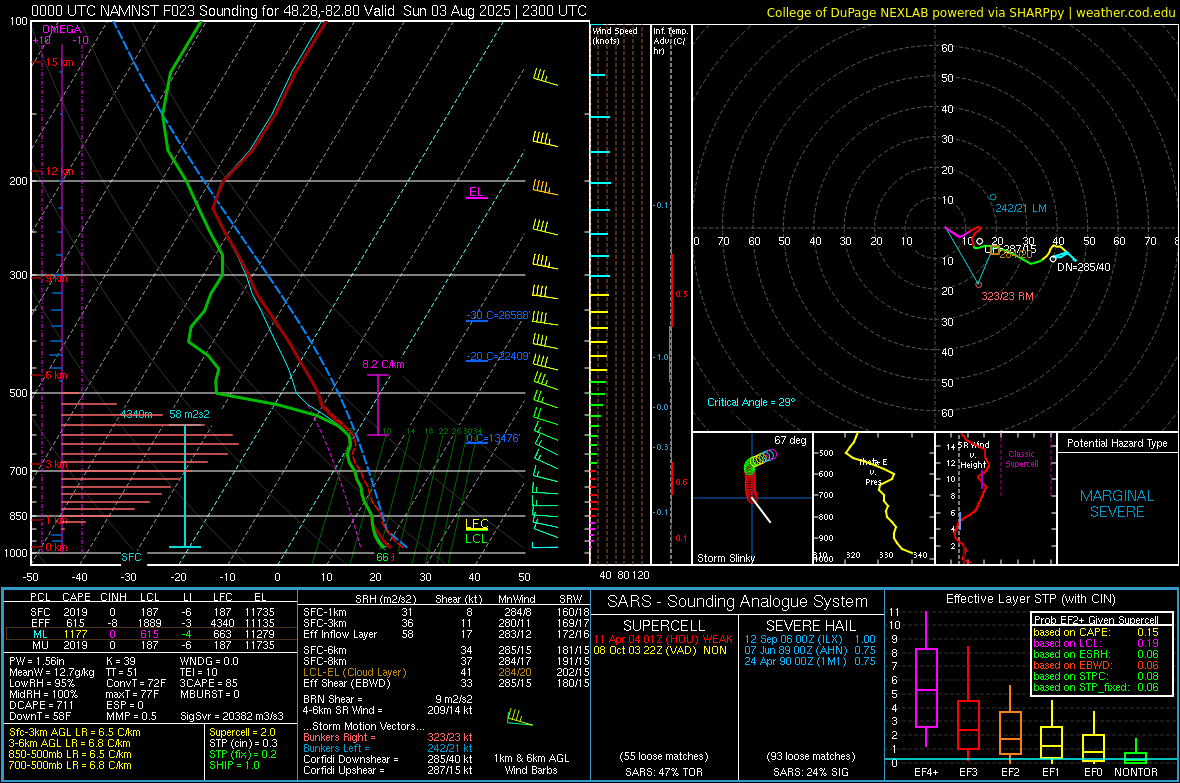The height and width of the screenshot is (783, 1180).
Task: Click the -20 C=22409' height label
Action: click(497, 356)
